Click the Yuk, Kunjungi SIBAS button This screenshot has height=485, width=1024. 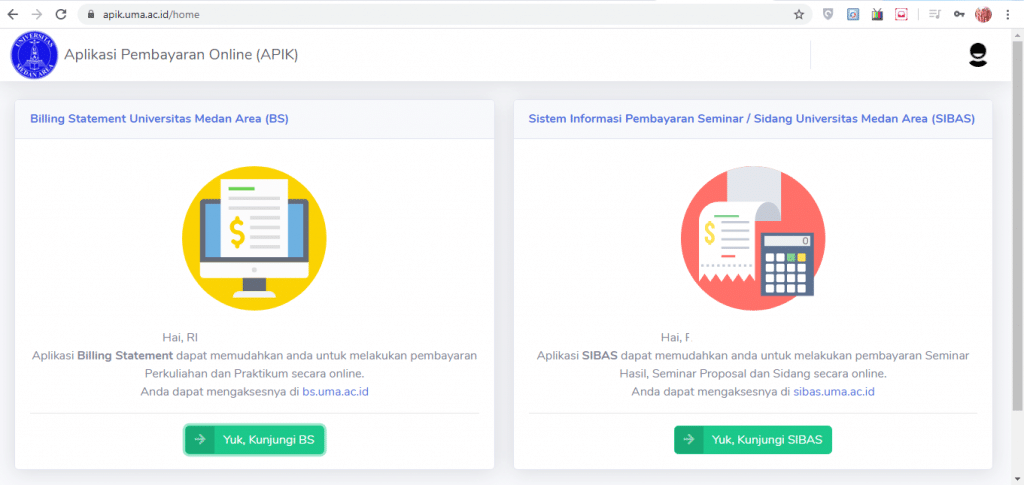point(753,439)
